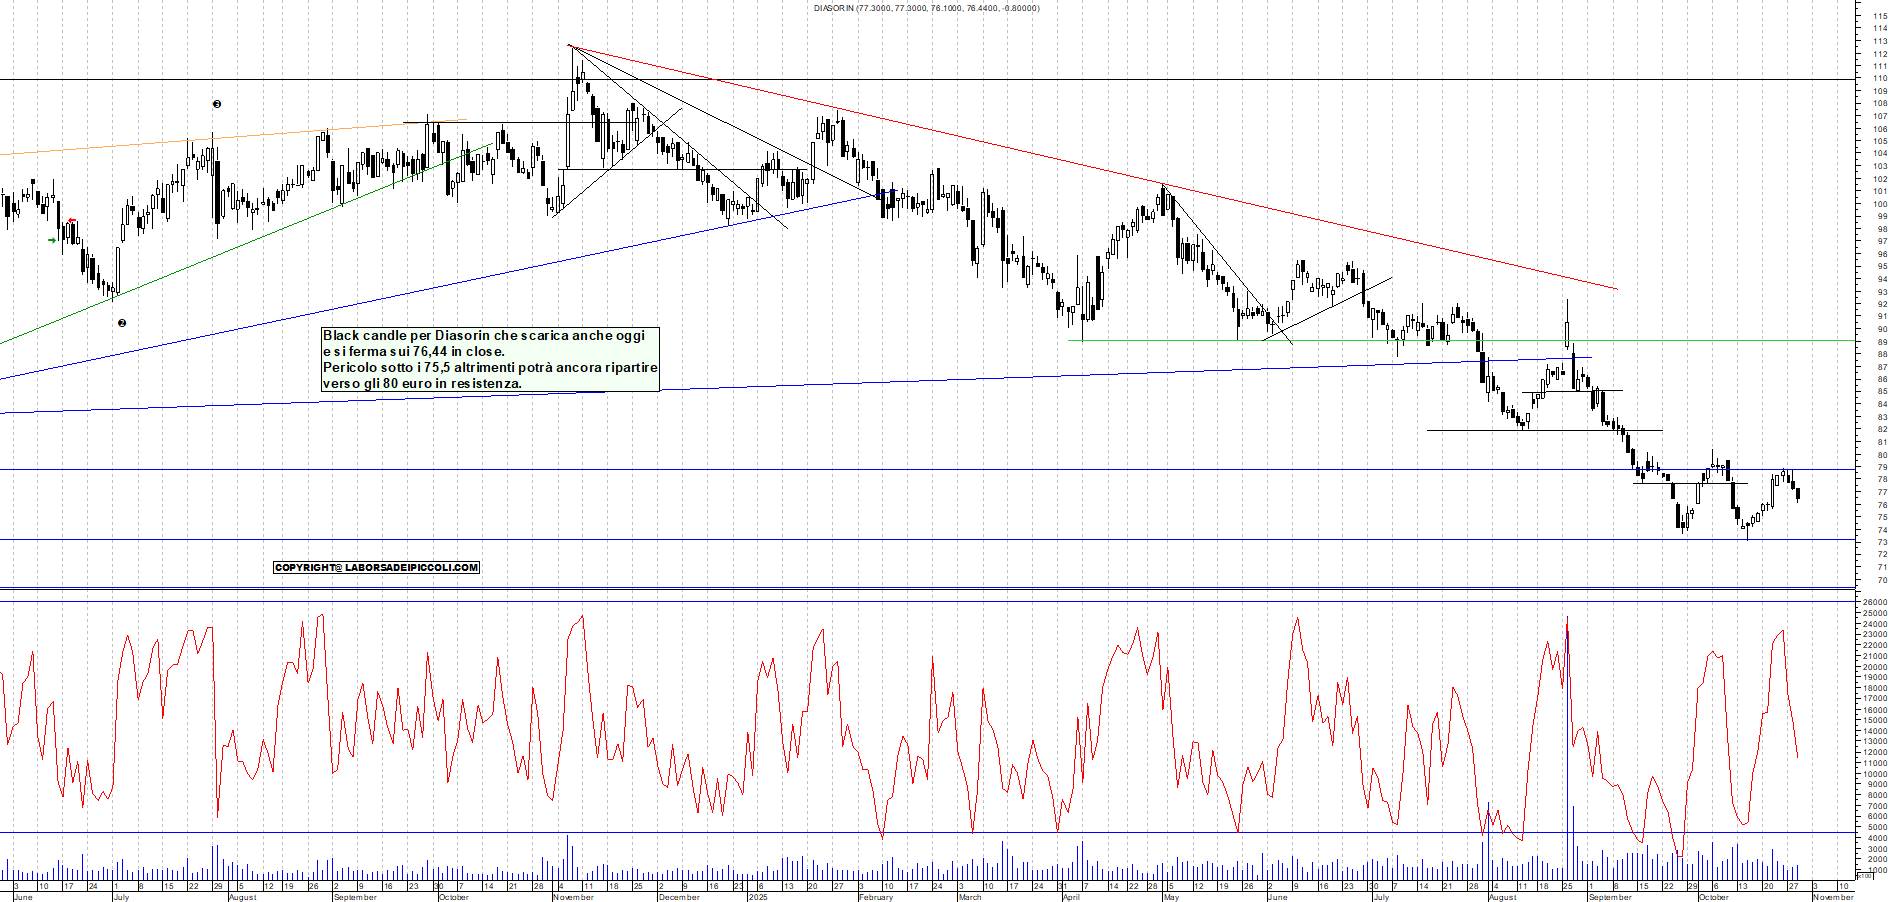Click the x100 volume multiplier box
Screen dimensions: 1890x902
[1863, 876]
